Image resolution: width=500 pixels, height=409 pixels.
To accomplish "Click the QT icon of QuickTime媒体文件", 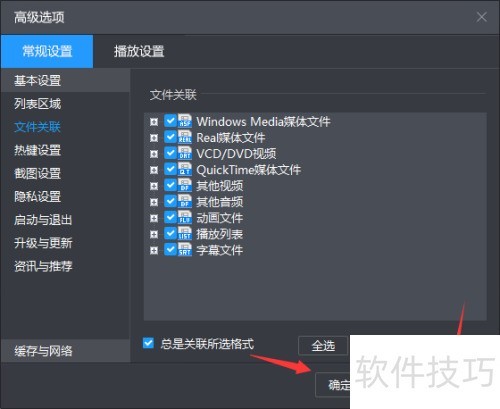I will tap(185, 169).
